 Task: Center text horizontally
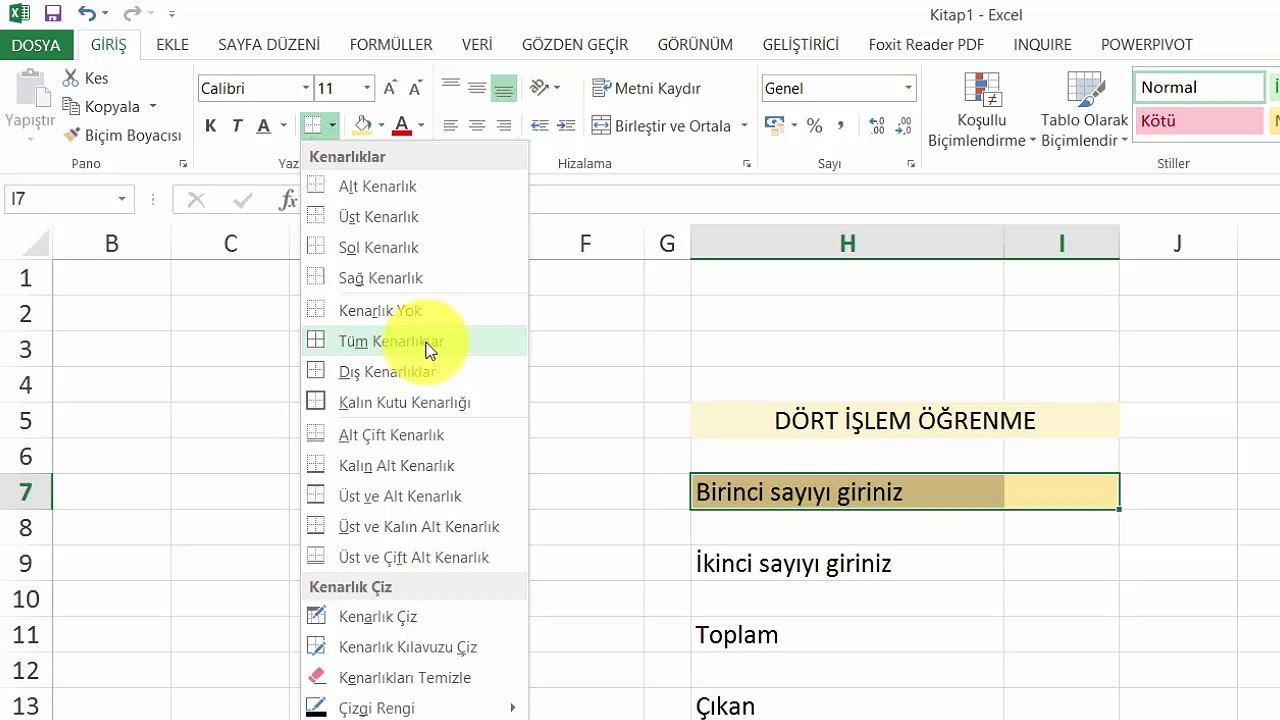477,125
